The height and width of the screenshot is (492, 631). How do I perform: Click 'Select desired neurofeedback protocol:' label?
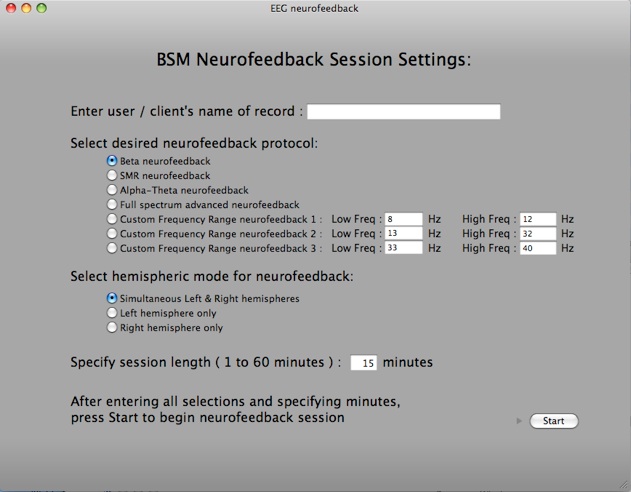coord(194,143)
